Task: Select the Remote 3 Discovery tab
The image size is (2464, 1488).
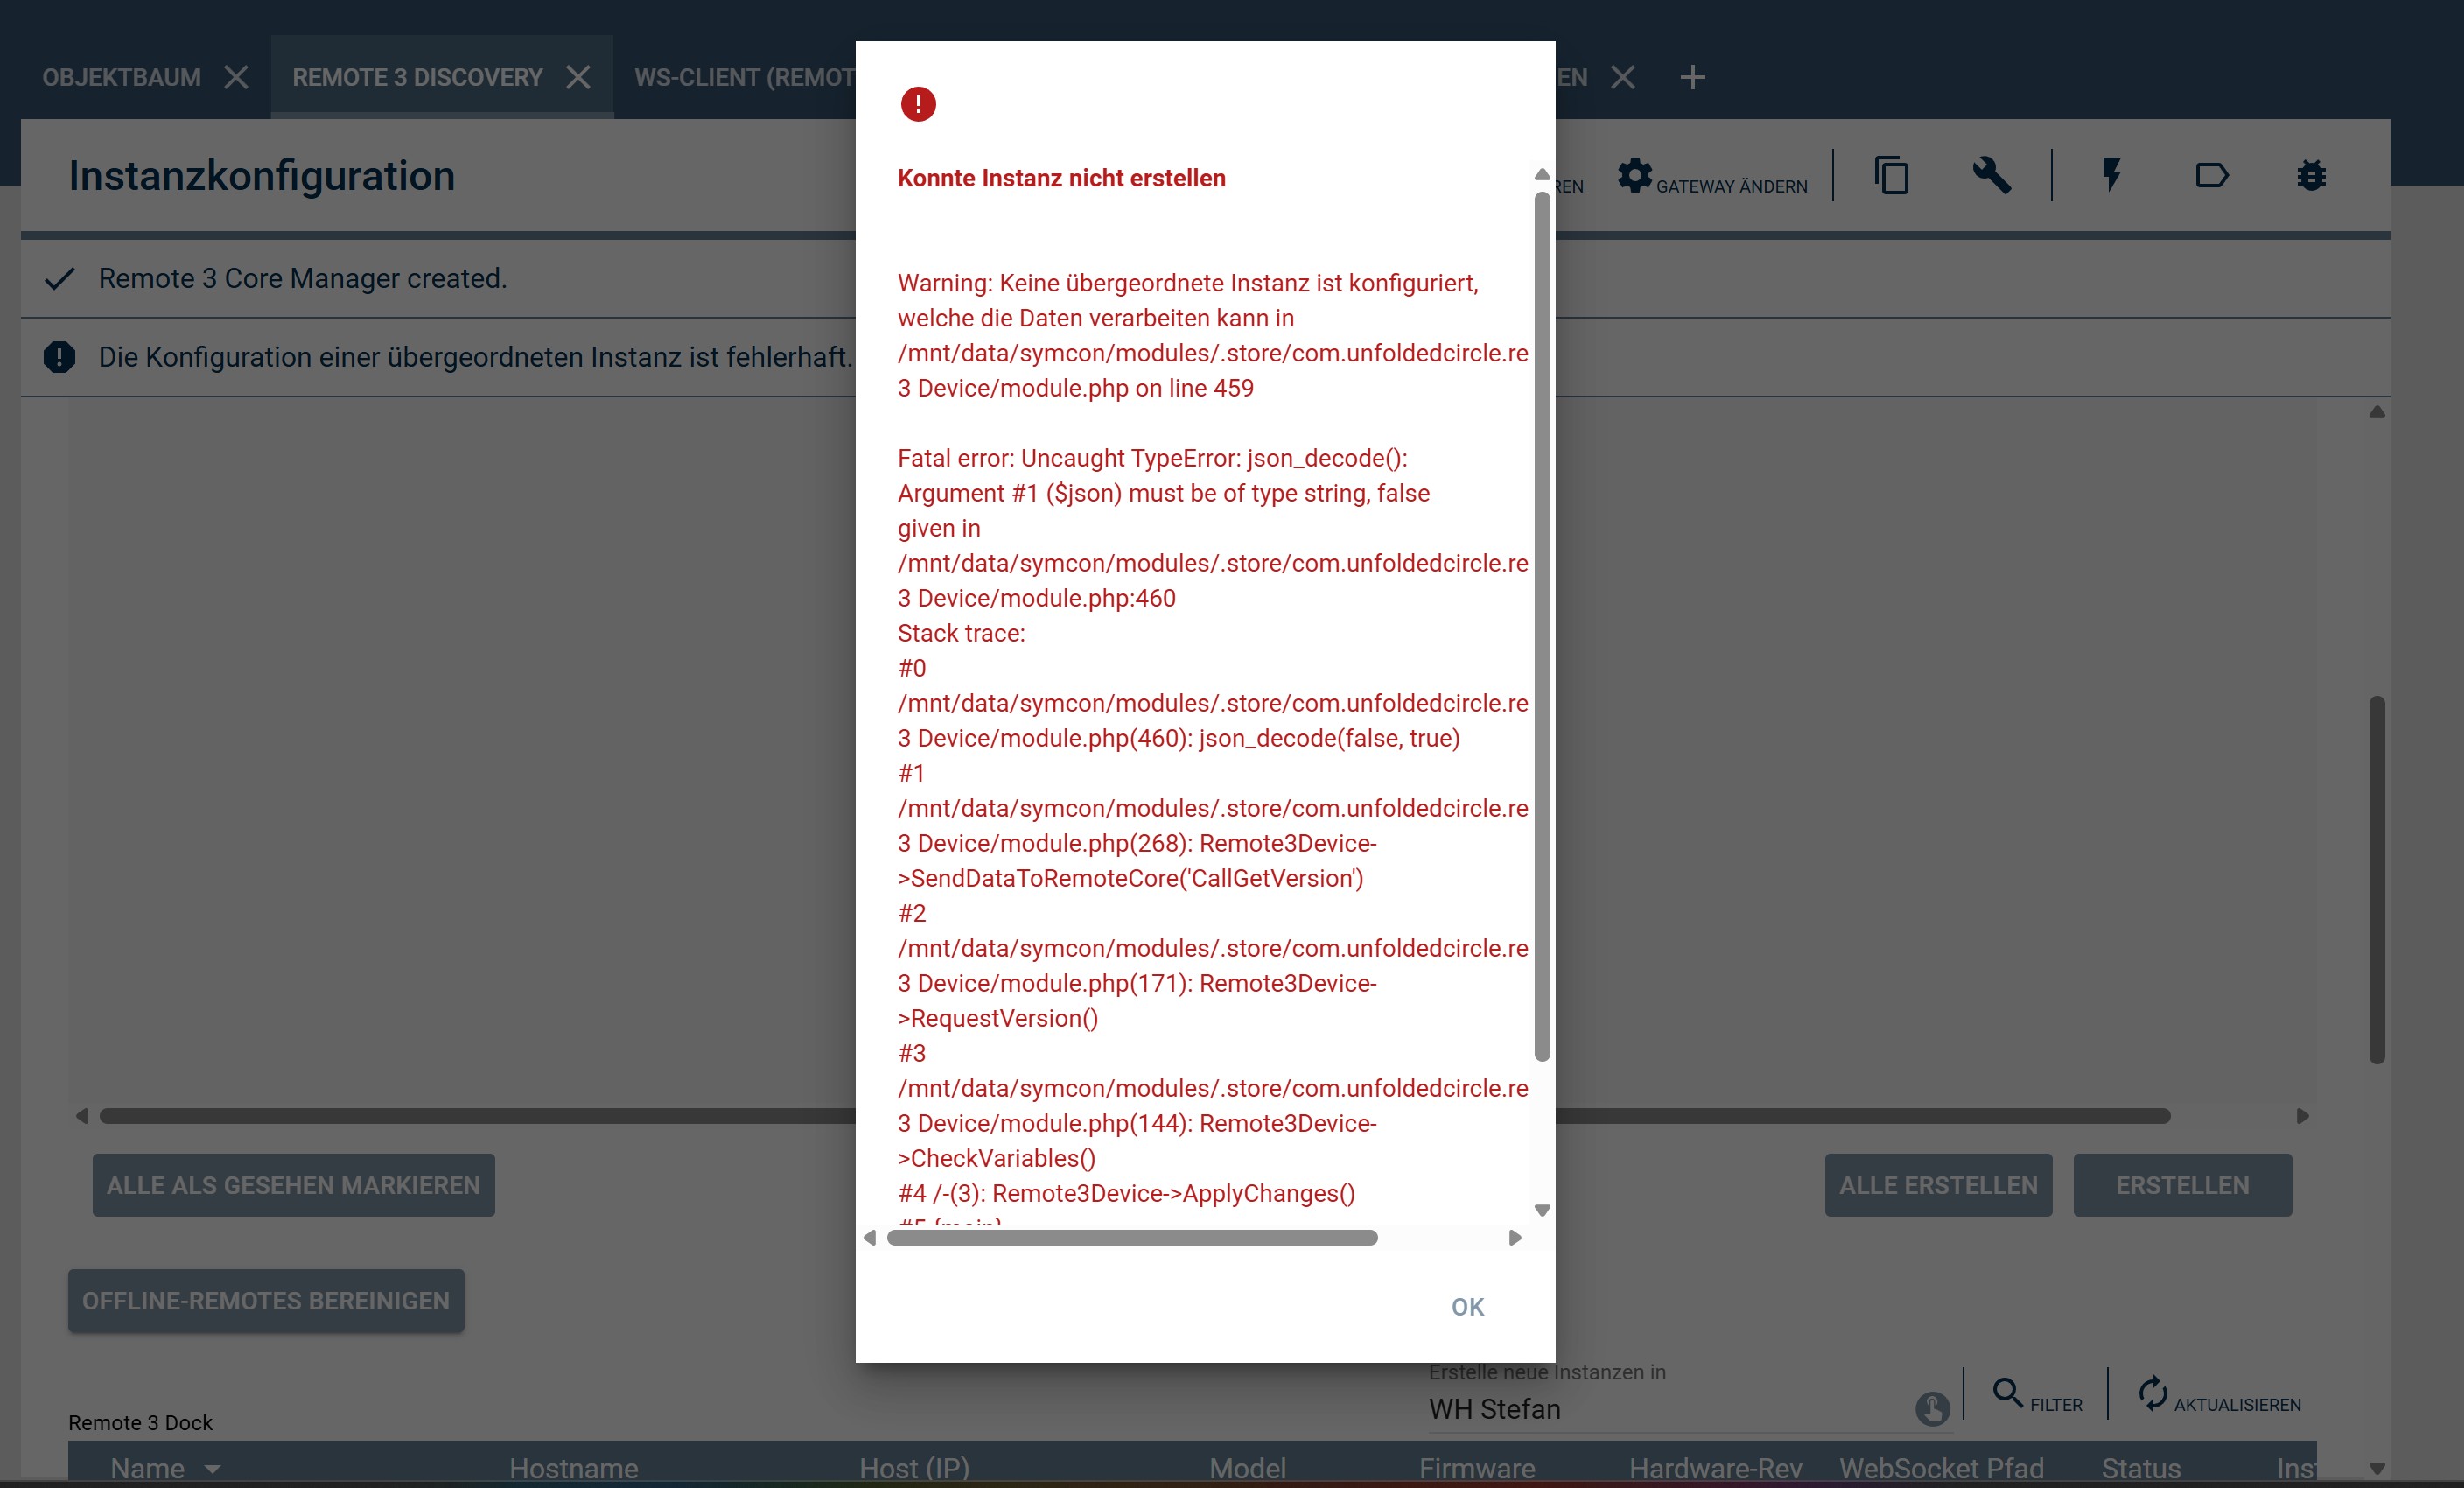Action: pyautogui.click(x=417, y=77)
